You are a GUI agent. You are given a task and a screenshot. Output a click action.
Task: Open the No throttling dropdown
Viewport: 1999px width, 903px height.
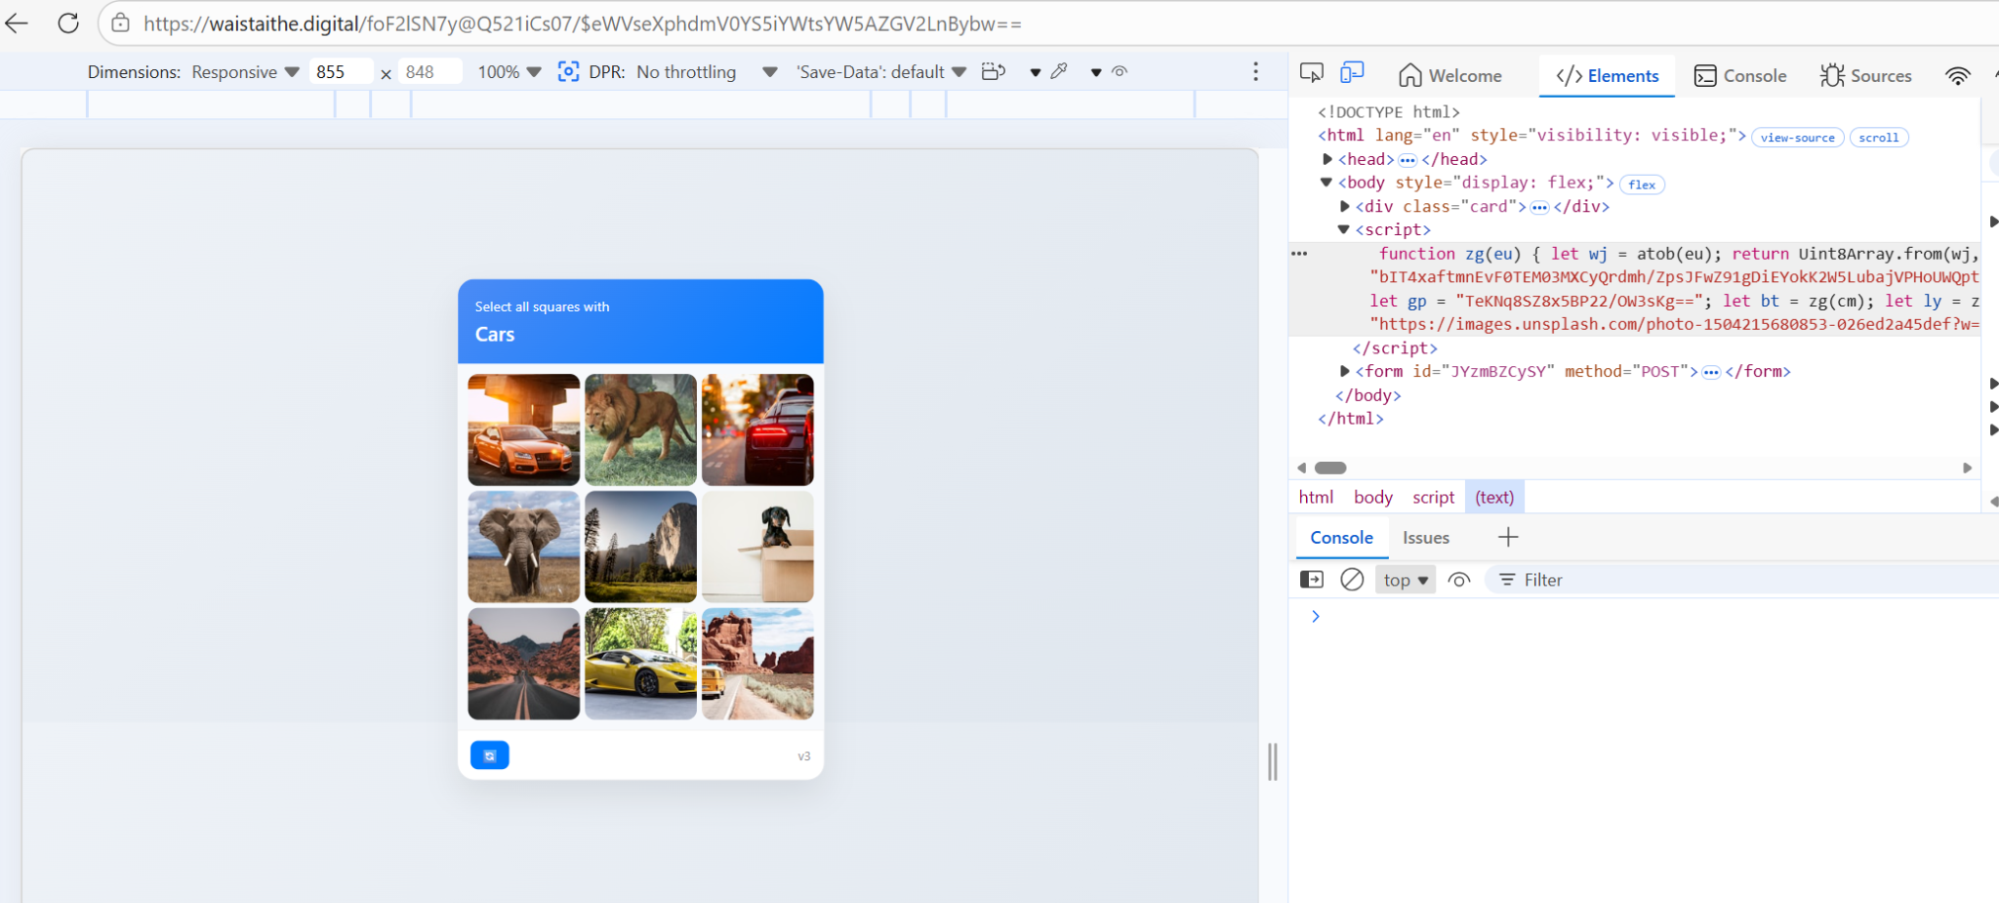pos(707,72)
